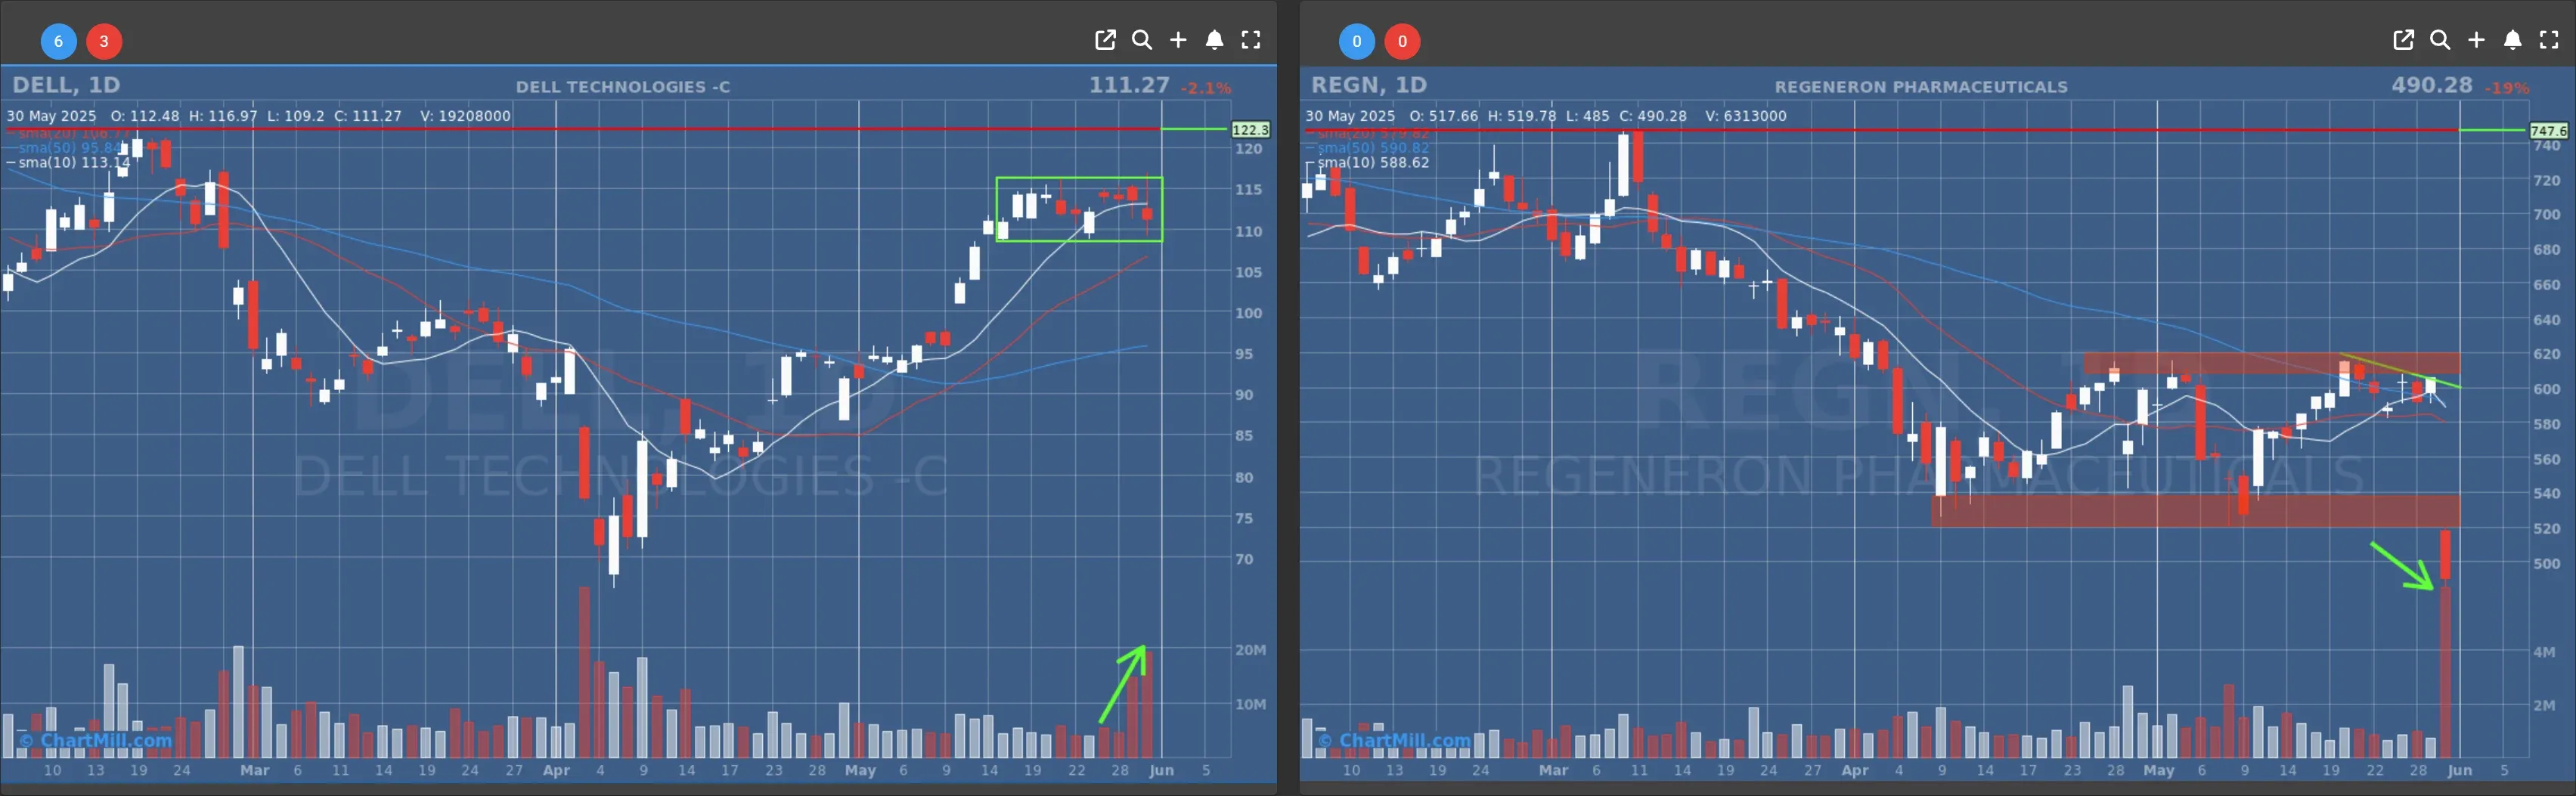
Task: Click the REGN O: 517.66 open value
Action: [1443, 116]
